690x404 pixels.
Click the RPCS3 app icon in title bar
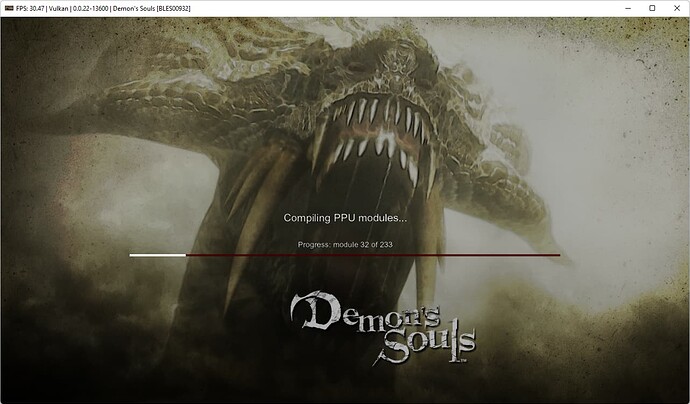9,8
